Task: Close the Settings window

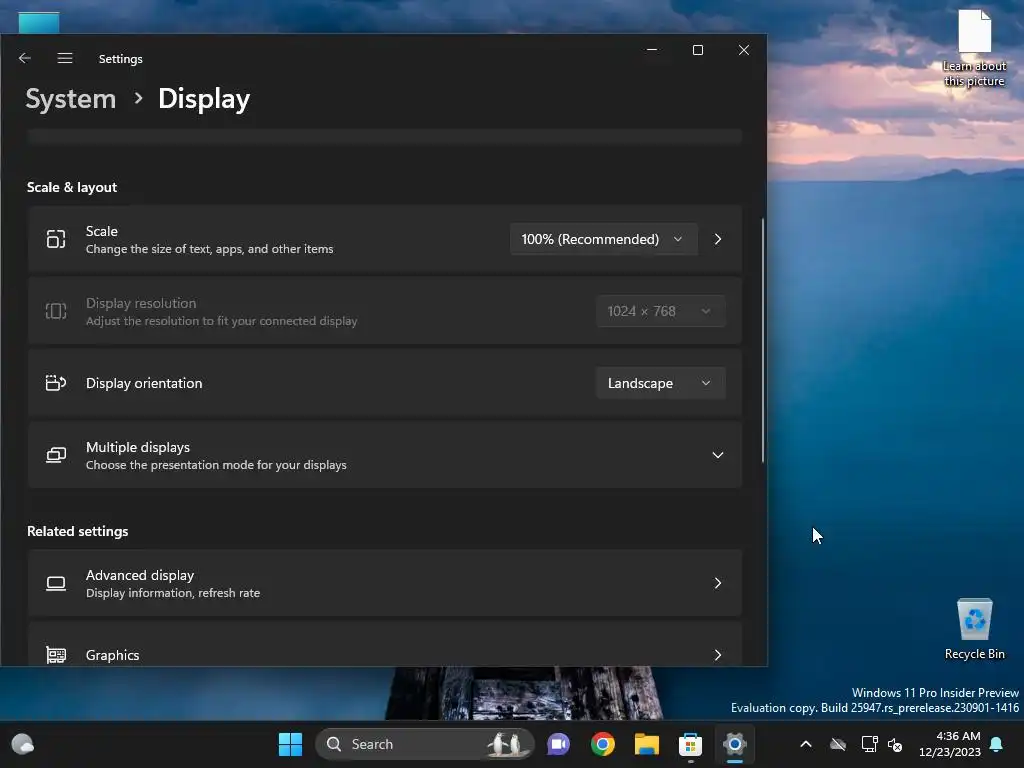Action: [x=744, y=50]
